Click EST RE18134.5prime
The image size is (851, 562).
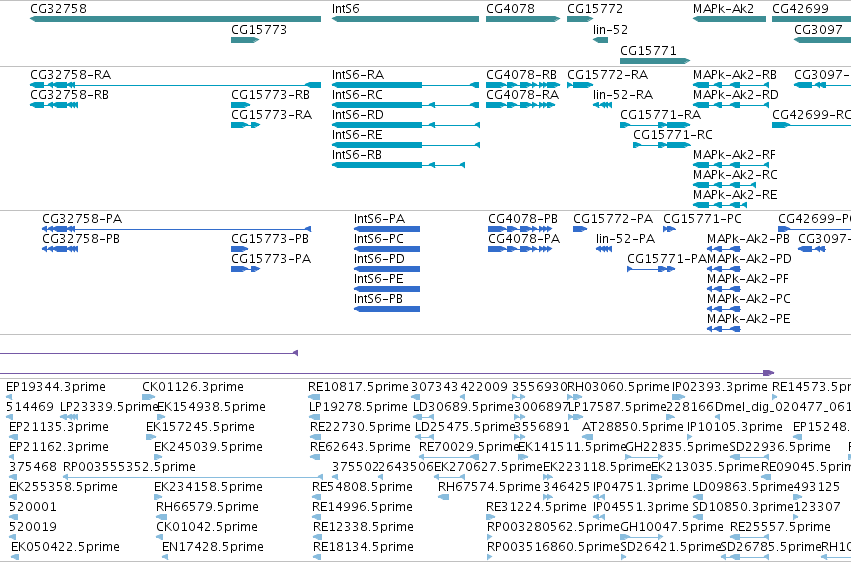(317, 557)
